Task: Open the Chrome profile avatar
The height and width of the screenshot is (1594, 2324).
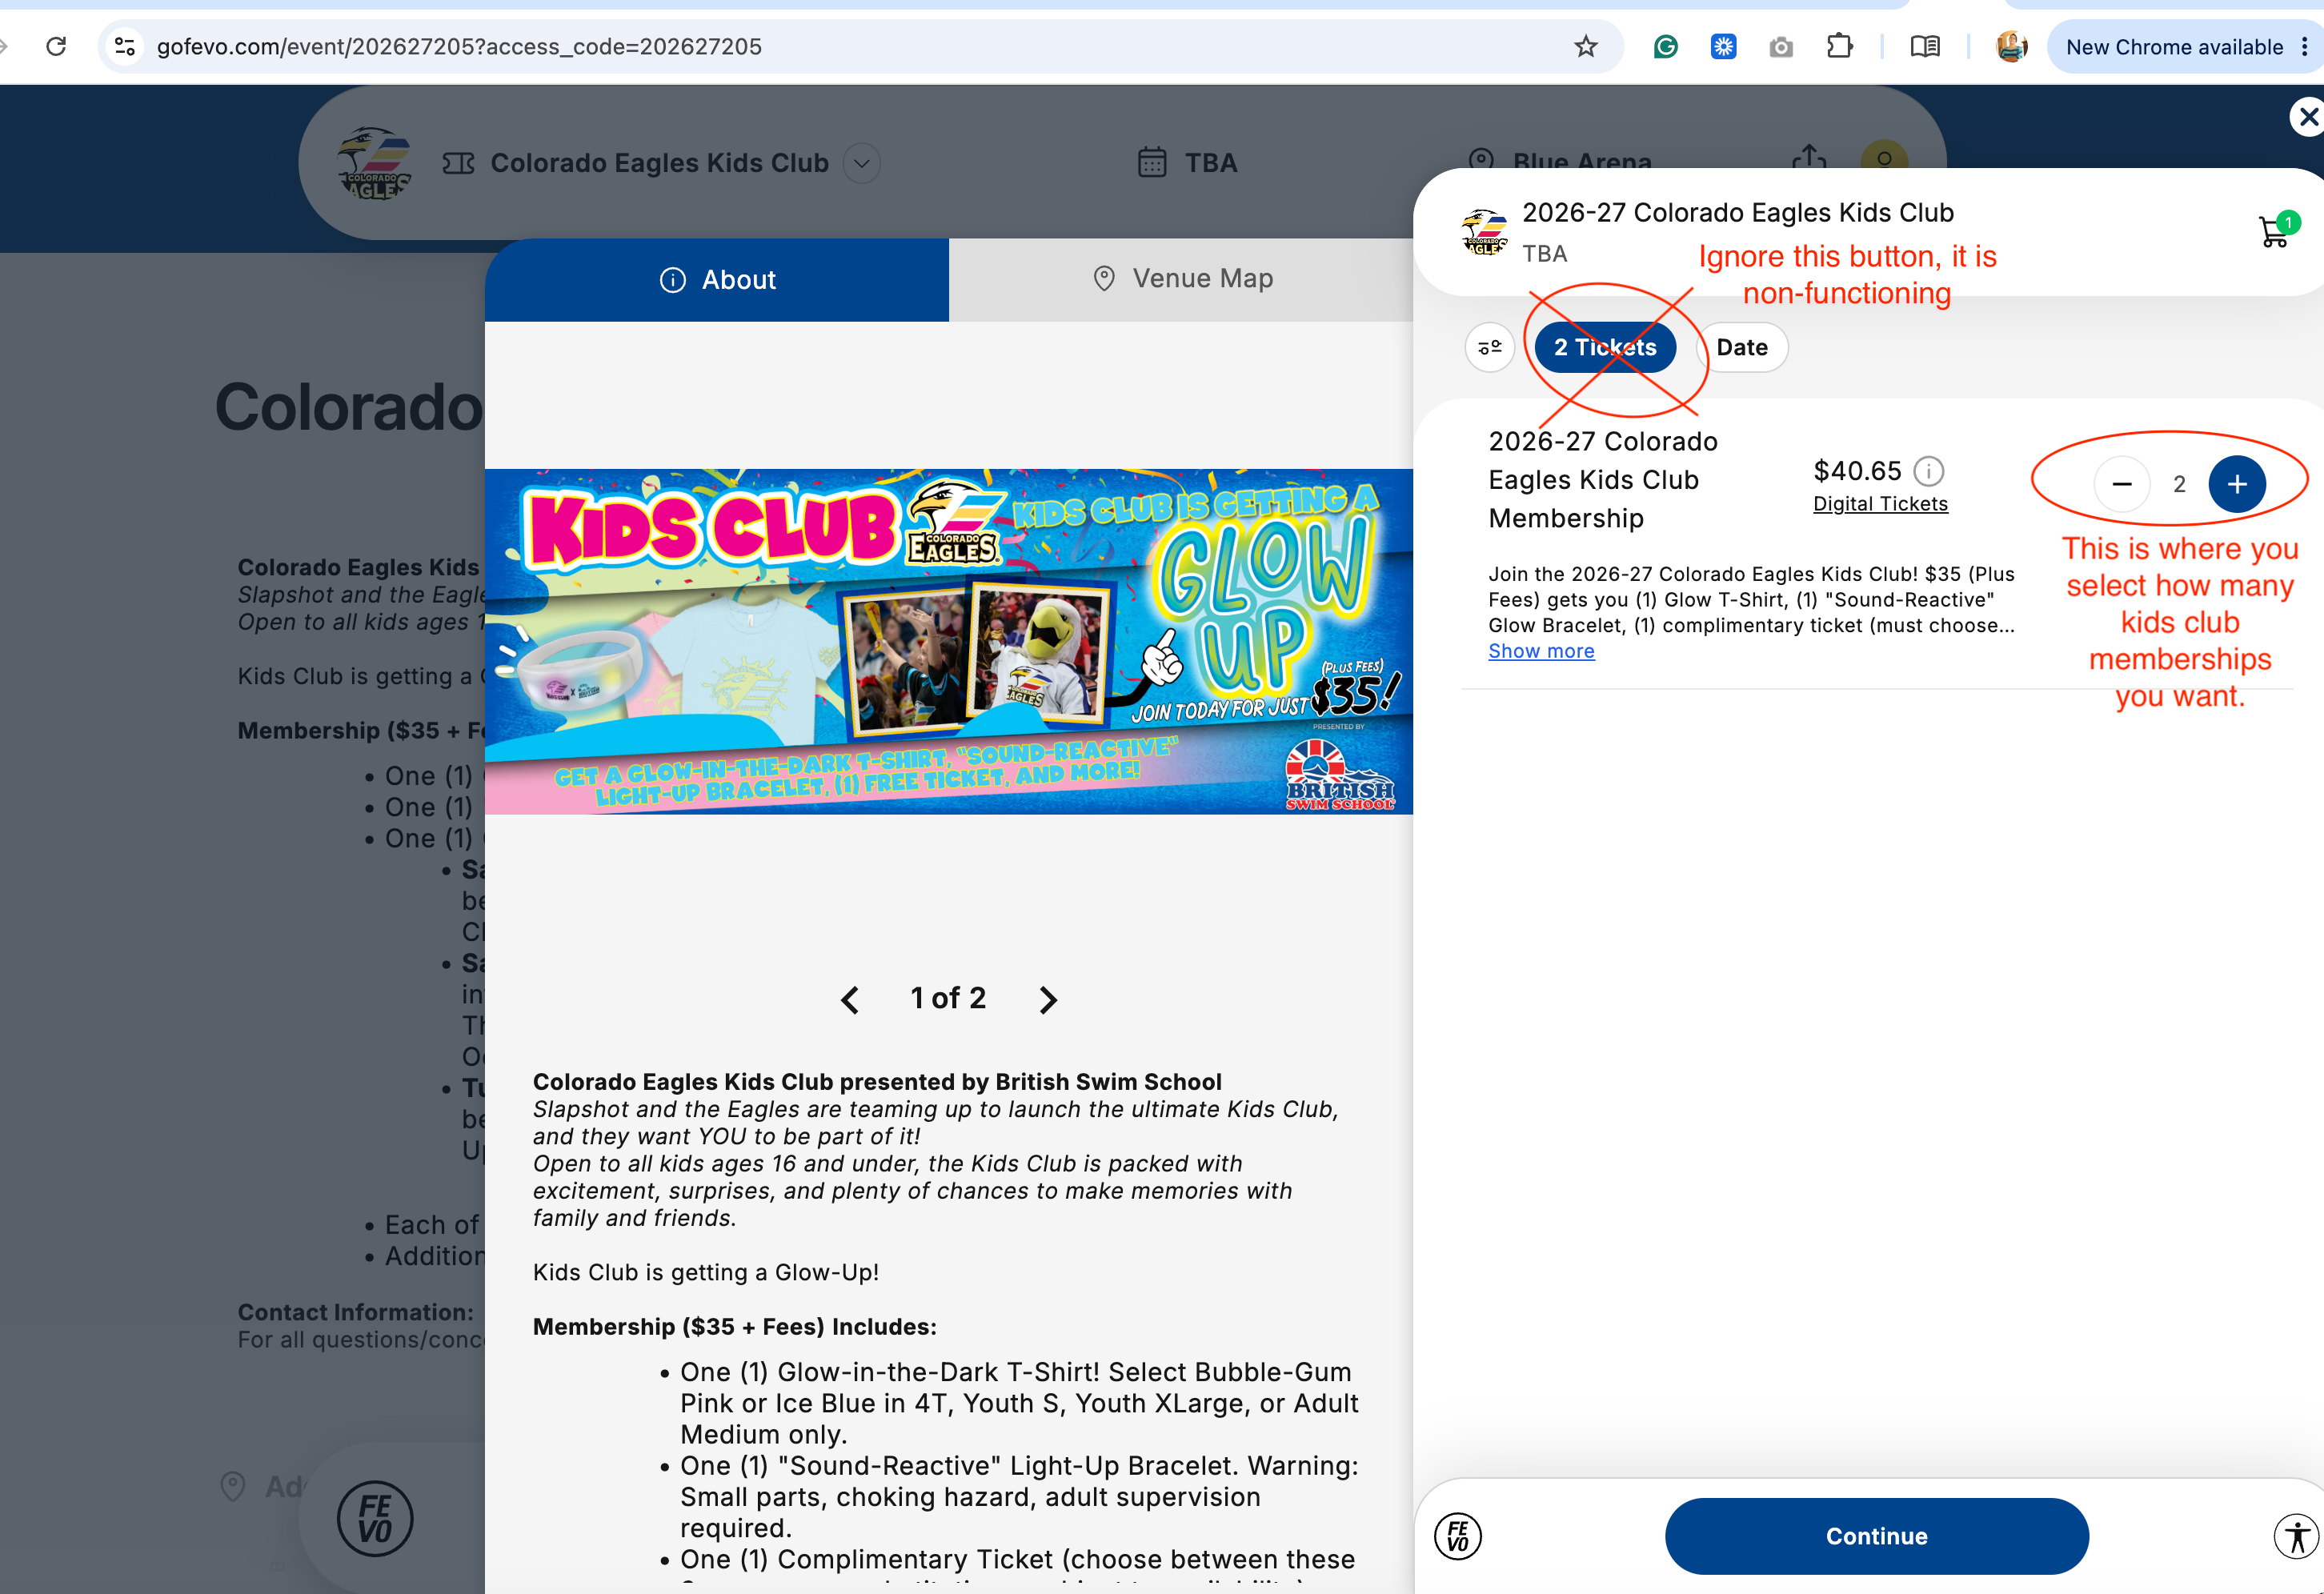Action: point(2011,46)
